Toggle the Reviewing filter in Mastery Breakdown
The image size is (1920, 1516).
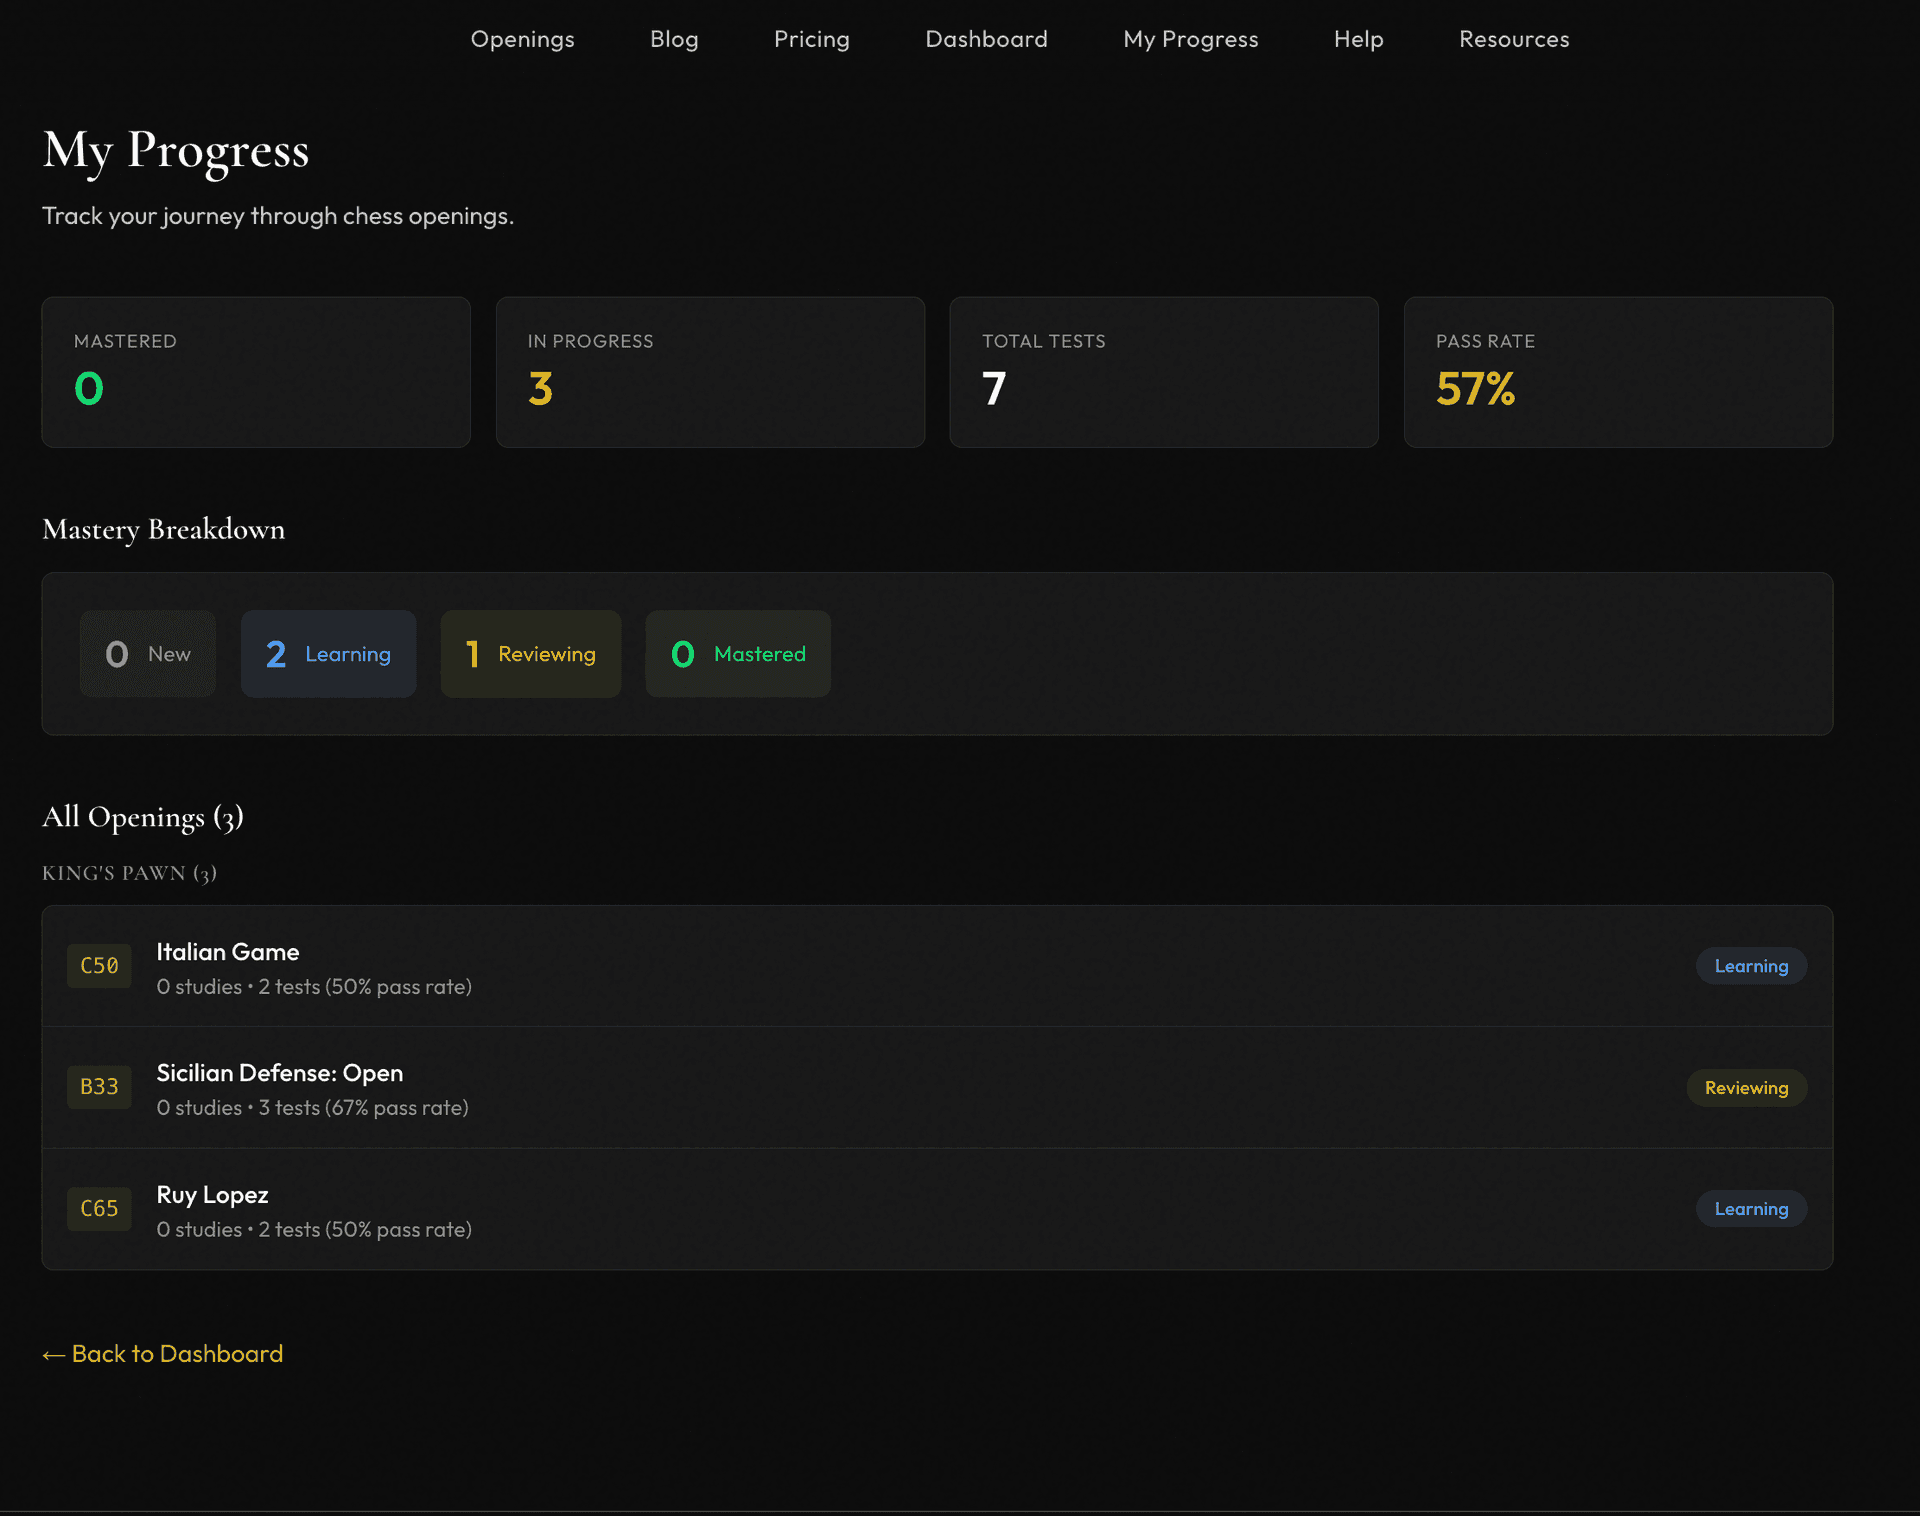click(x=530, y=654)
